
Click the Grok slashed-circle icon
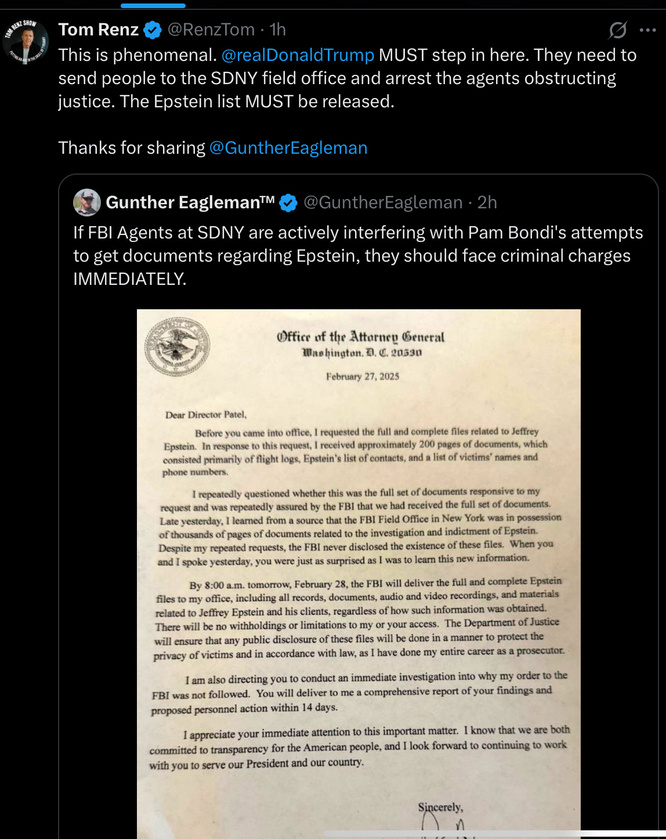pos(617,28)
